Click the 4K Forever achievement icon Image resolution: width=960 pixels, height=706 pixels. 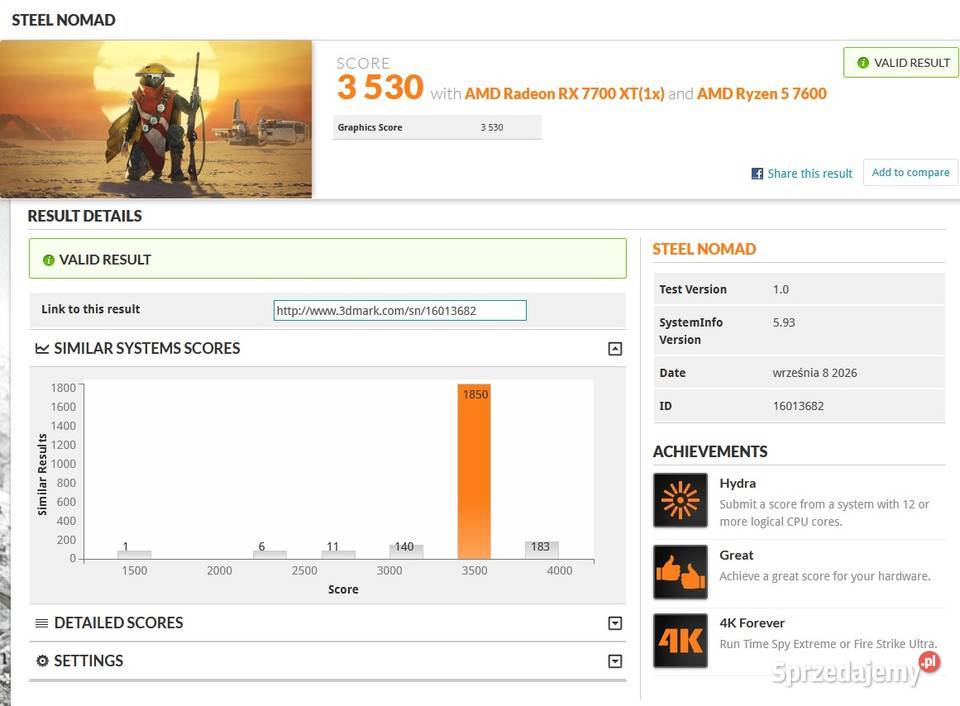click(680, 640)
